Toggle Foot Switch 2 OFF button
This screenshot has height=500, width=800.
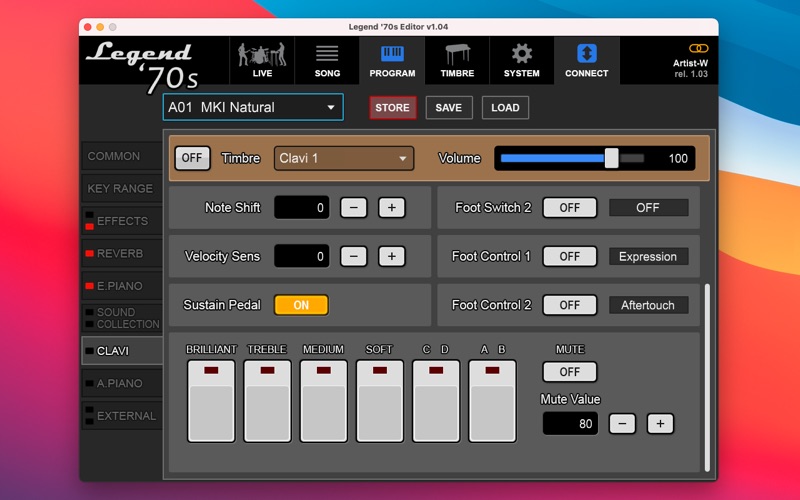coord(569,208)
